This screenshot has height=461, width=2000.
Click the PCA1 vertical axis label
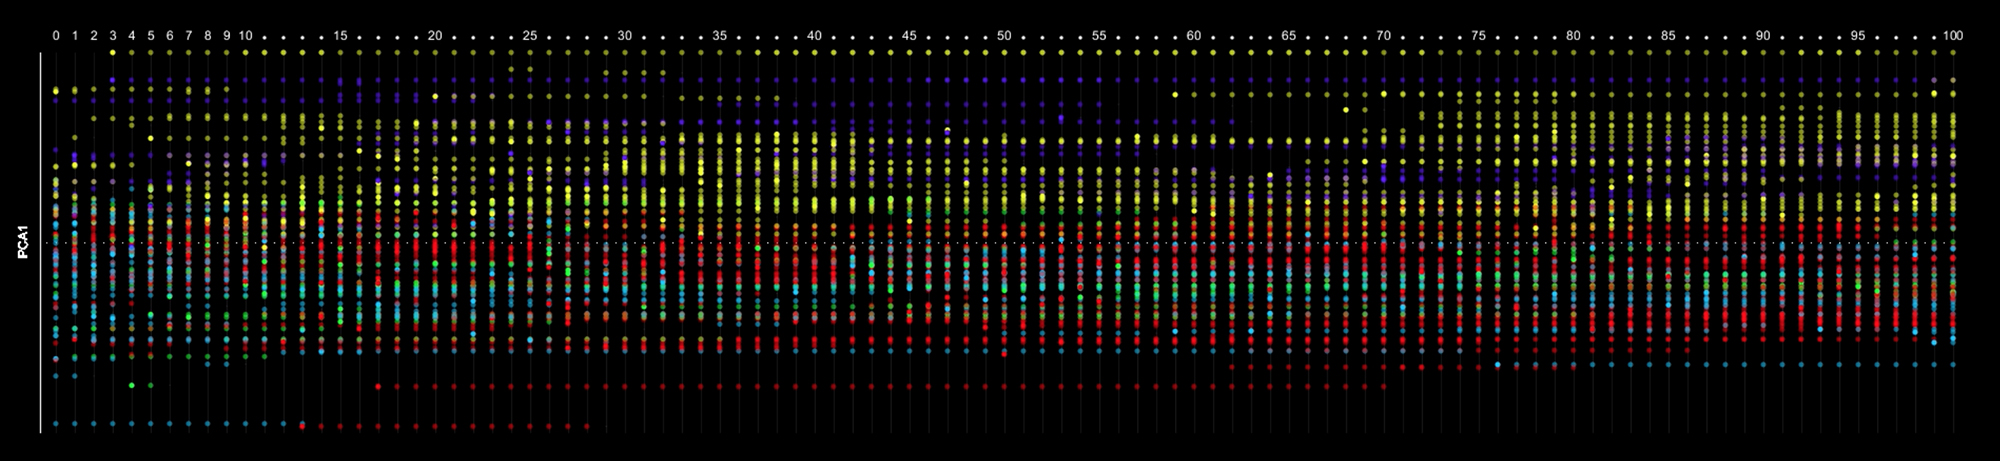(x=22, y=243)
